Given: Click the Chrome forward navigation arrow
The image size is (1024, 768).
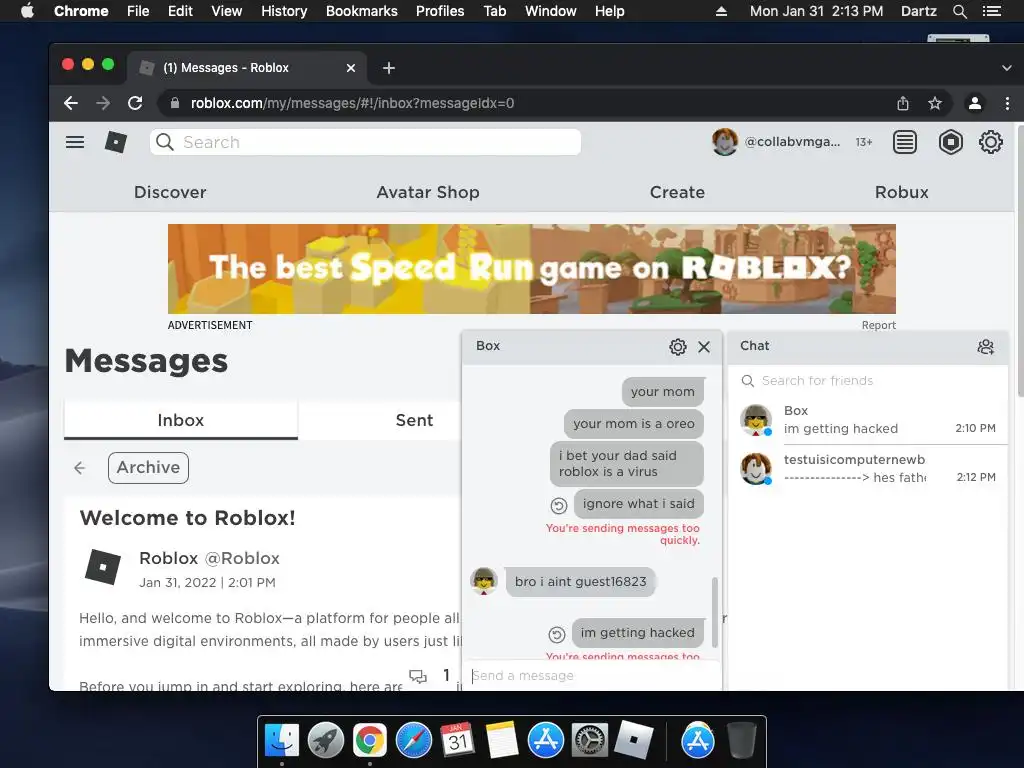Looking at the screenshot, I should click(x=103, y=103).
